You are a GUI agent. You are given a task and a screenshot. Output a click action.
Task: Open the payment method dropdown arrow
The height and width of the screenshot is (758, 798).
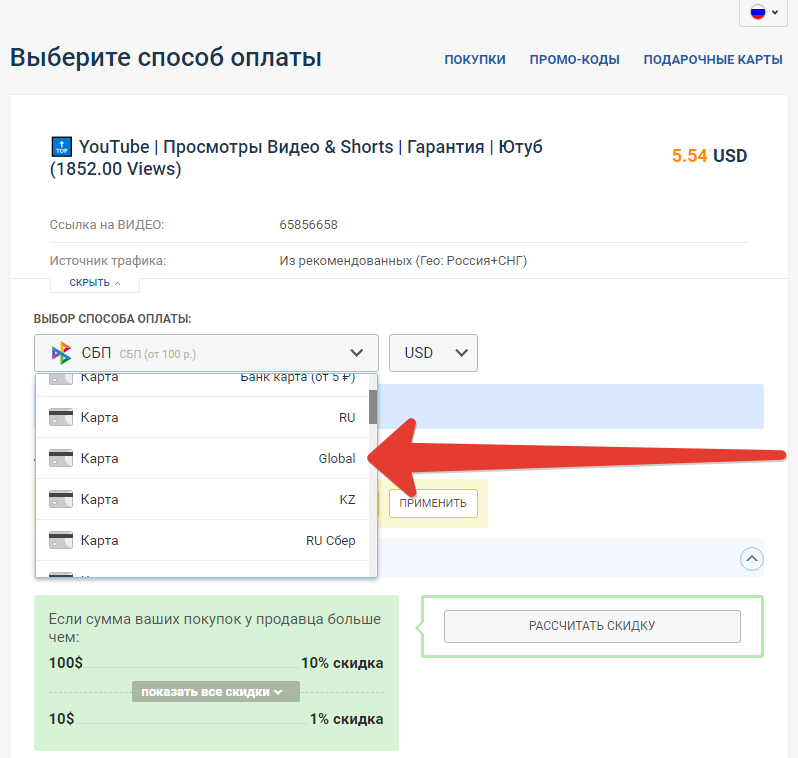point(356,353)
